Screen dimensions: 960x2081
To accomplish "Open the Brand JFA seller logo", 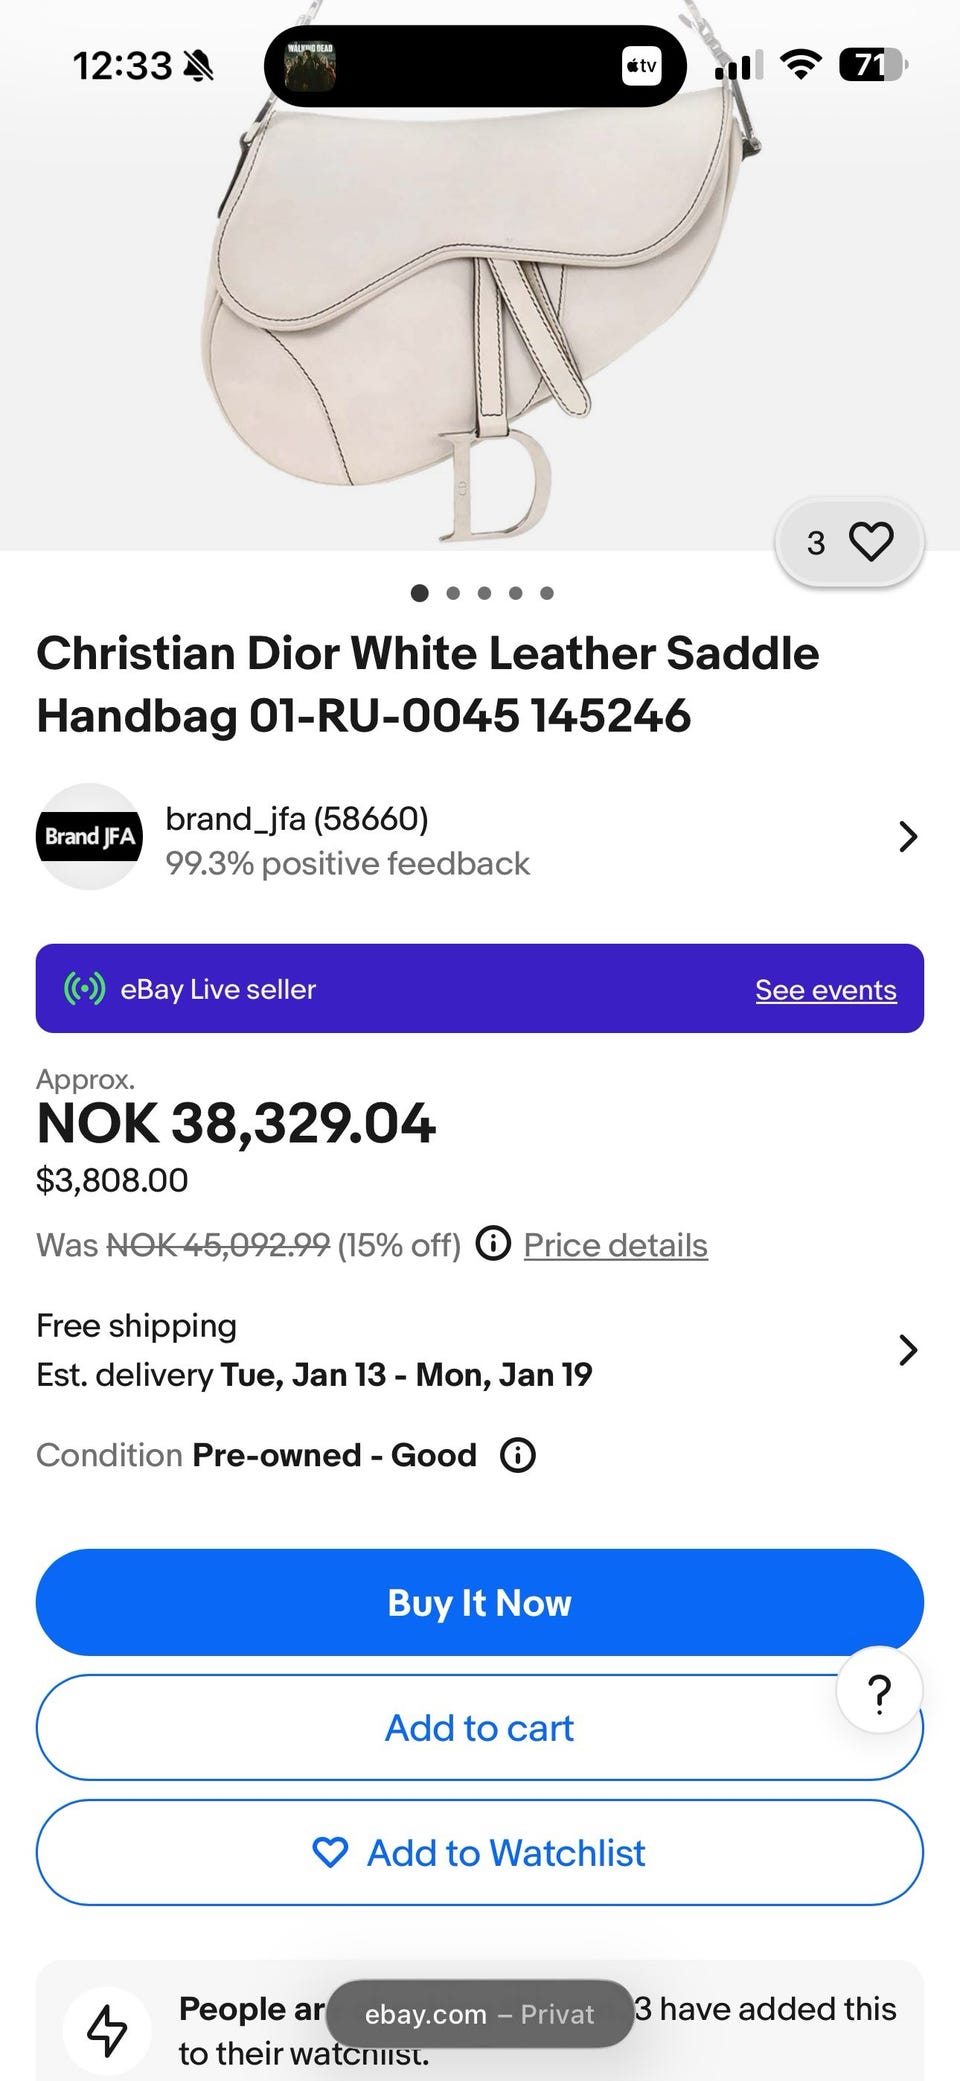I will coord(90,836).
